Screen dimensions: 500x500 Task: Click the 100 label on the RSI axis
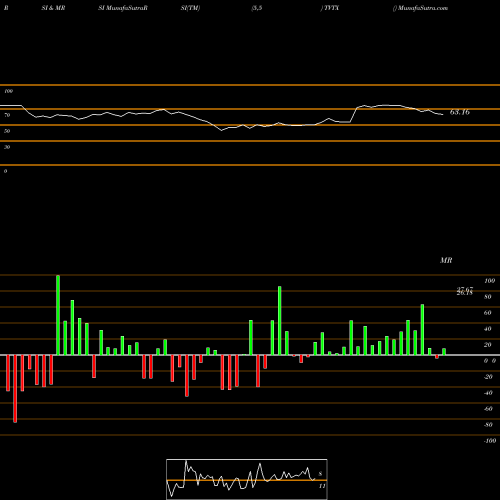coord(9,91)
